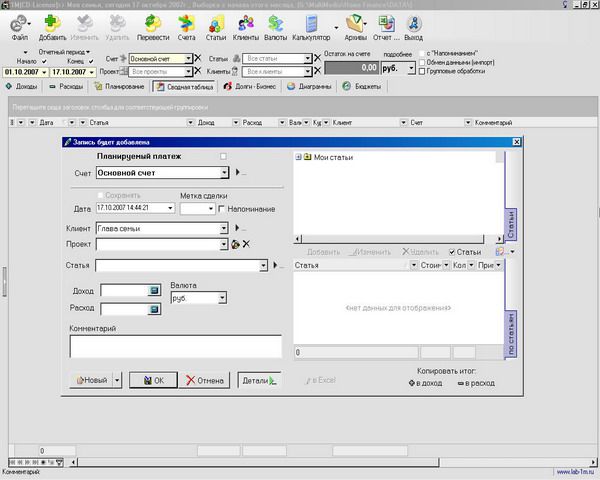Viewport: 600px width, 480px height.
Task: Expand the Мои статьи tree node
Action: (299, 157)
